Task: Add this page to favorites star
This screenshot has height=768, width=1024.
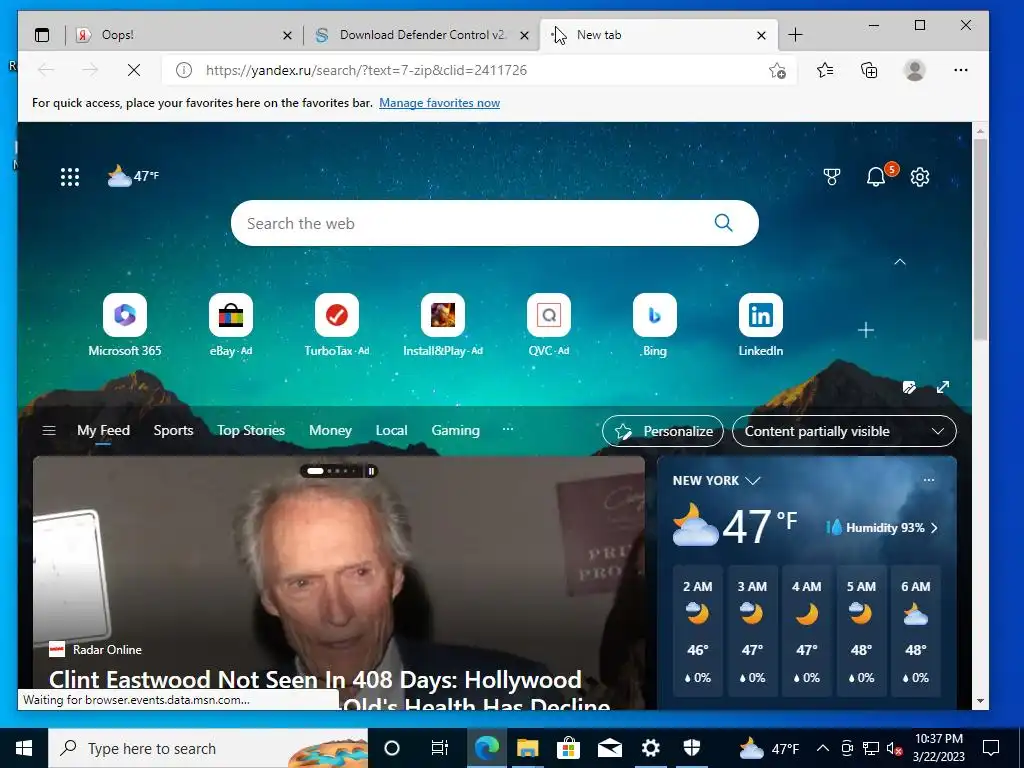Action: point(777,70)
